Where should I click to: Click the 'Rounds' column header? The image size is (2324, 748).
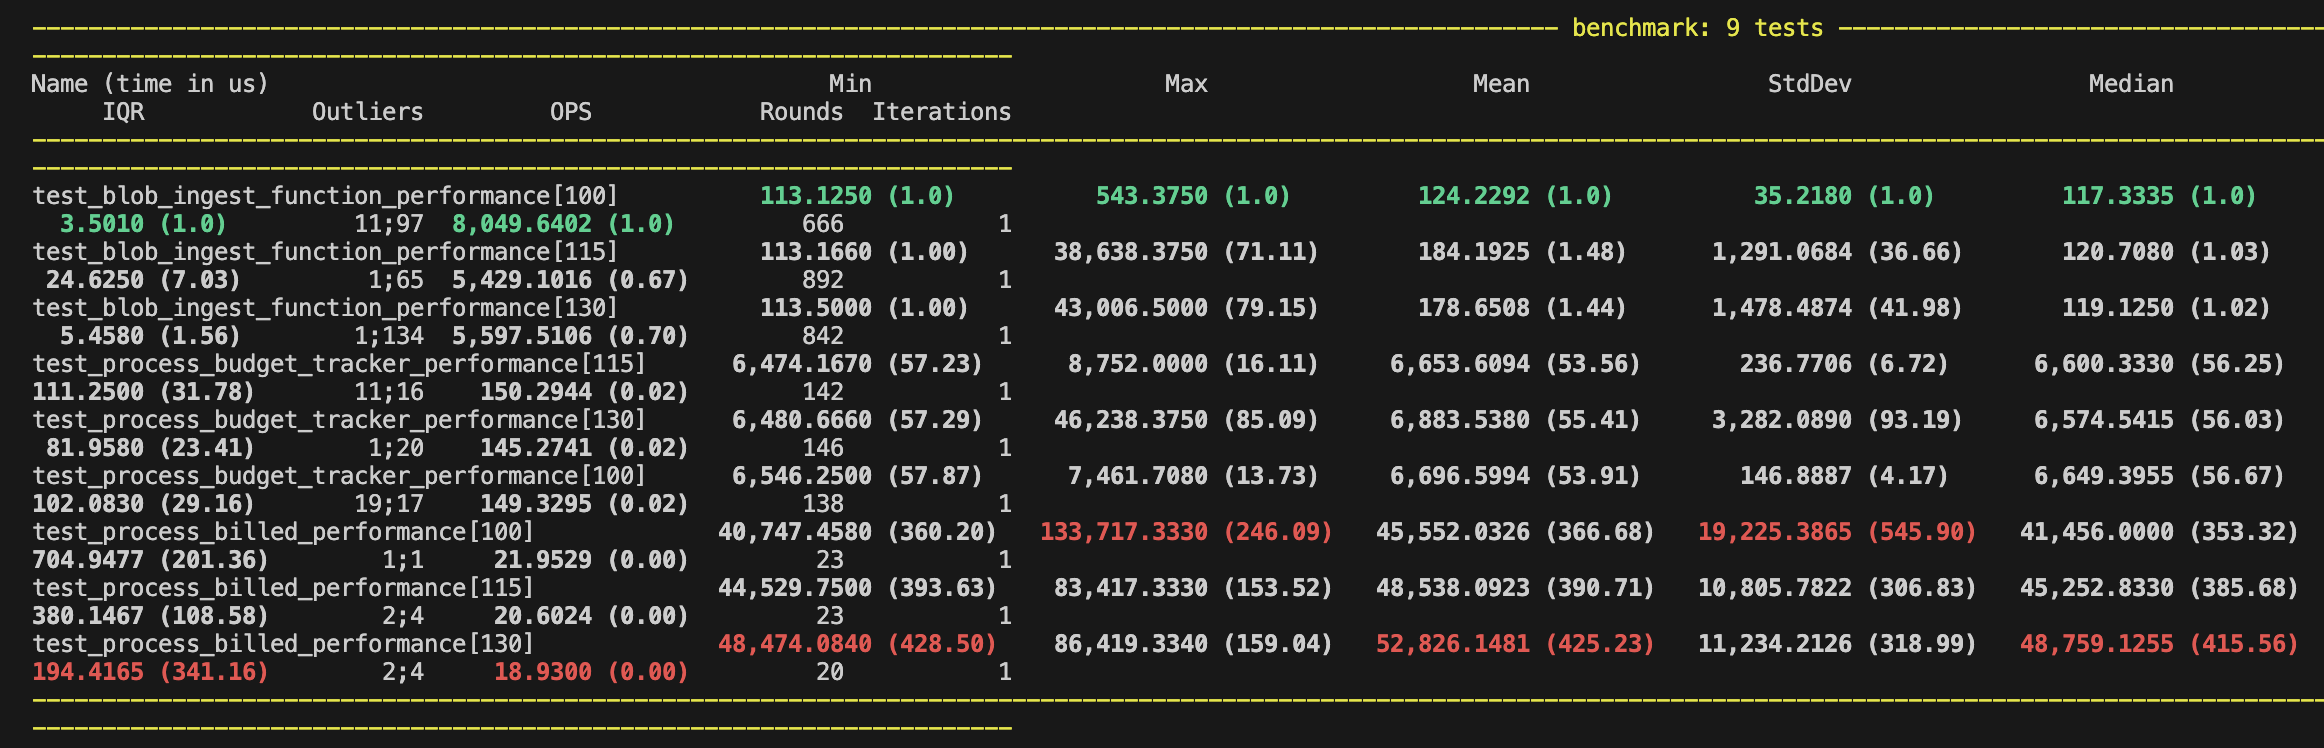pos(801,112)
